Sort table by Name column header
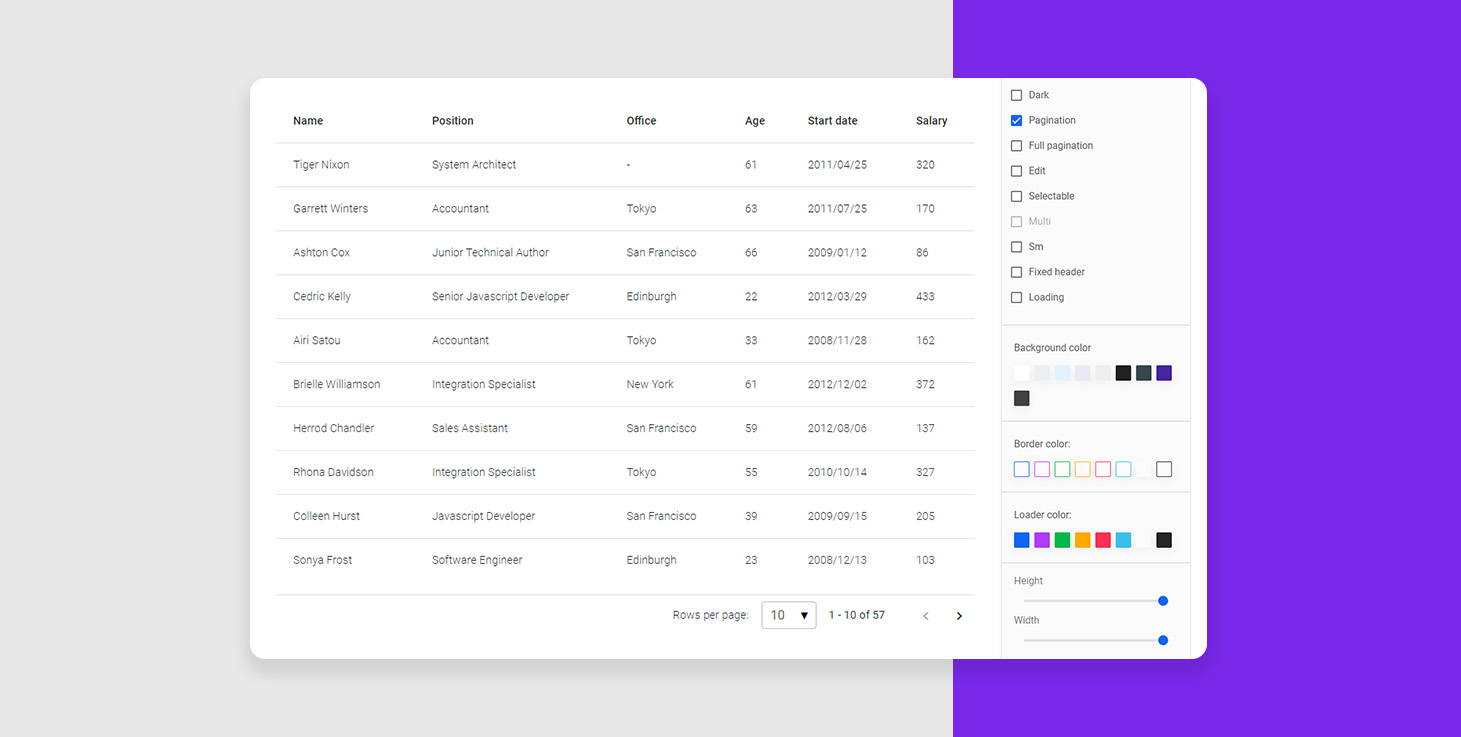This screenshot has height=737, width=1461. point(308,121)
